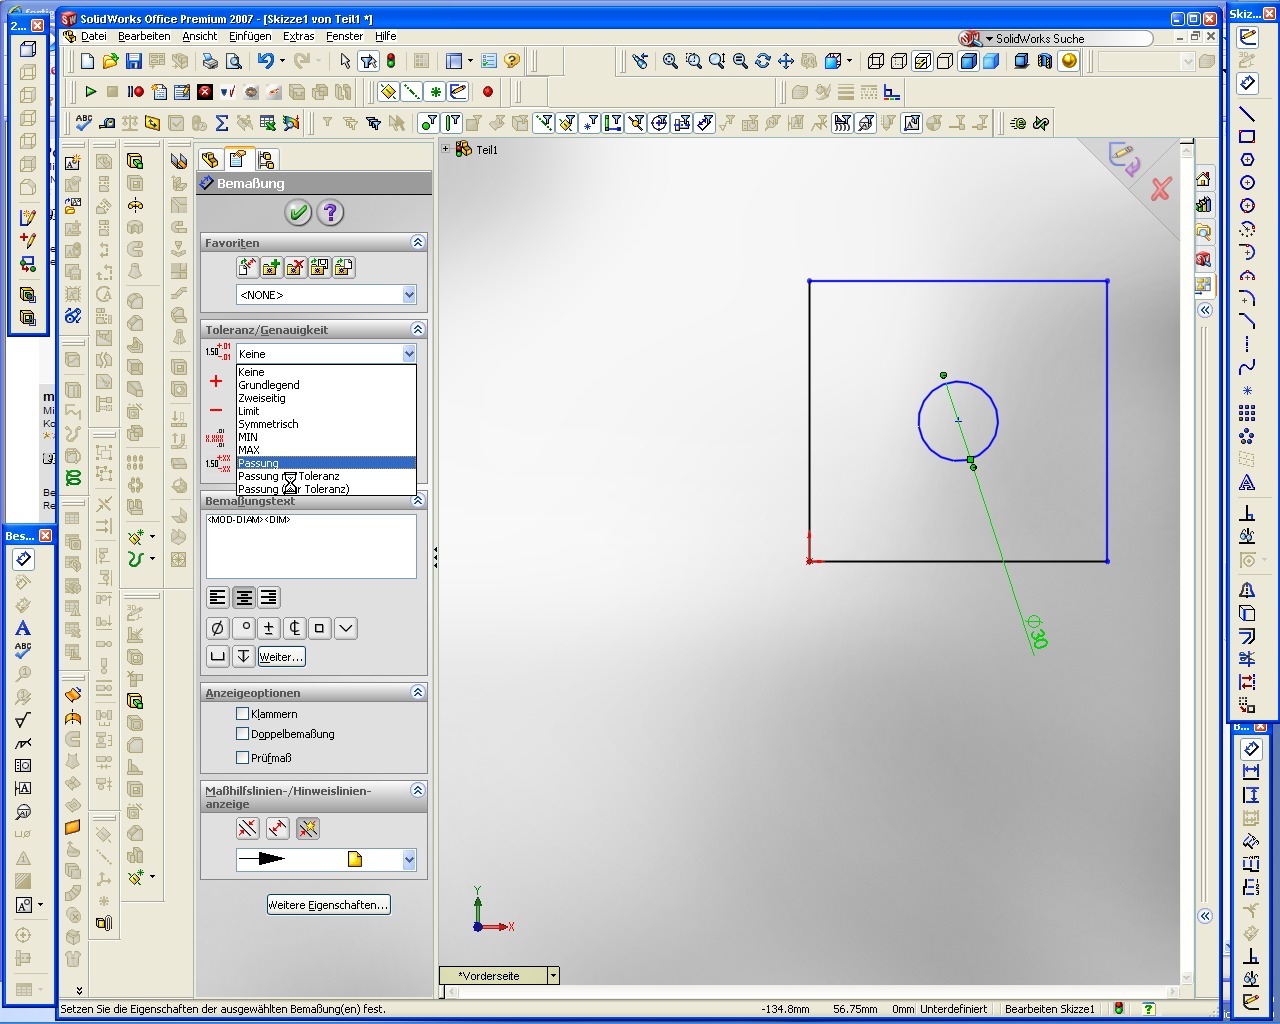Select Symmetrisch in tolerance list
Viewport: 1280px width, 1024px height.
[x=326, y=424]
